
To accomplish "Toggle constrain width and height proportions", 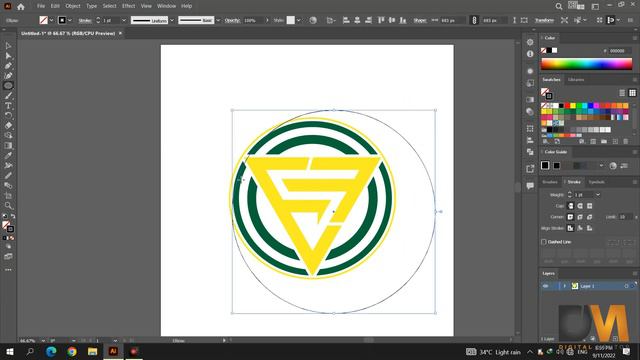I will click(474, 20).
